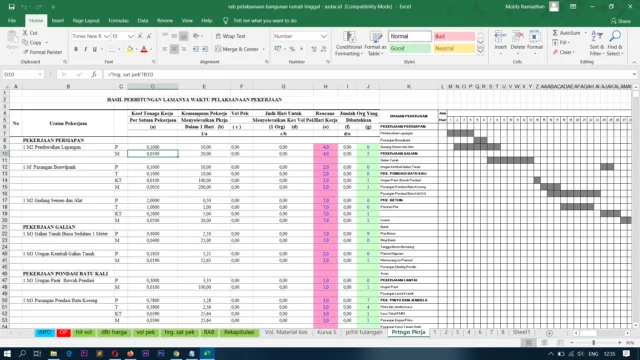The height and width of the screenshot is (360, 640).
Task: Open the Merge & Center dropdown arrow
Action: pos(263,49)
